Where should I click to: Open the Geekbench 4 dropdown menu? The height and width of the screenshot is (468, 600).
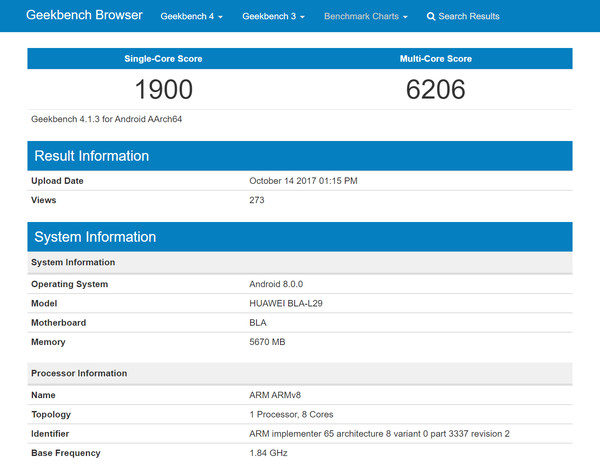[191, 16]
